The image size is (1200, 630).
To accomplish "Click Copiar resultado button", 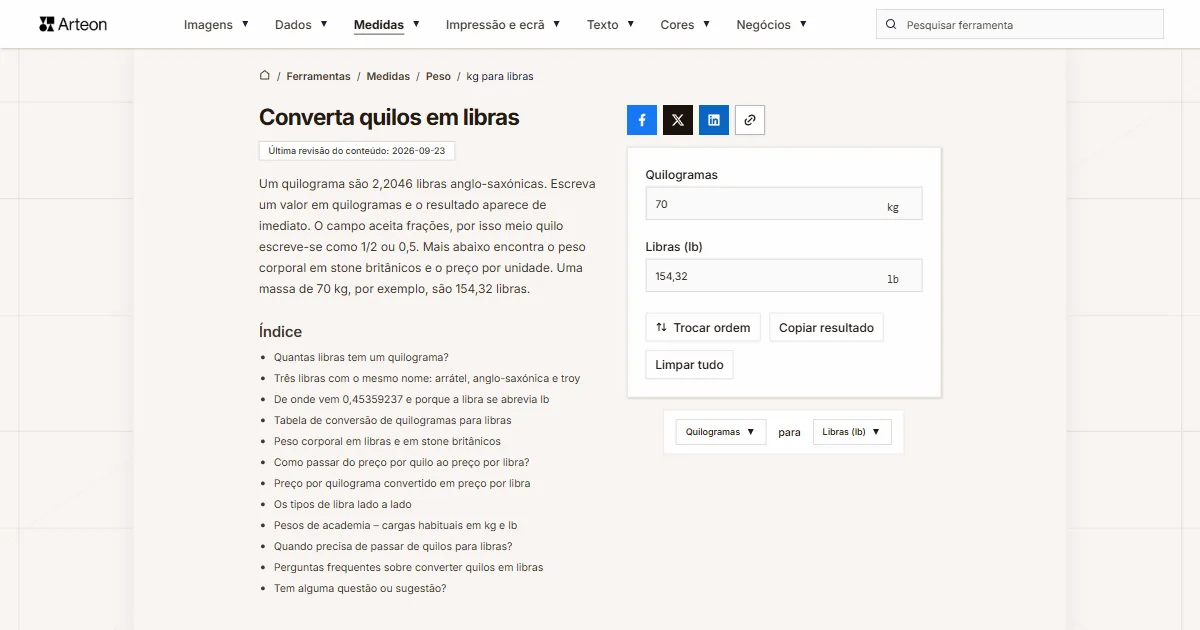I will point(826,328).
